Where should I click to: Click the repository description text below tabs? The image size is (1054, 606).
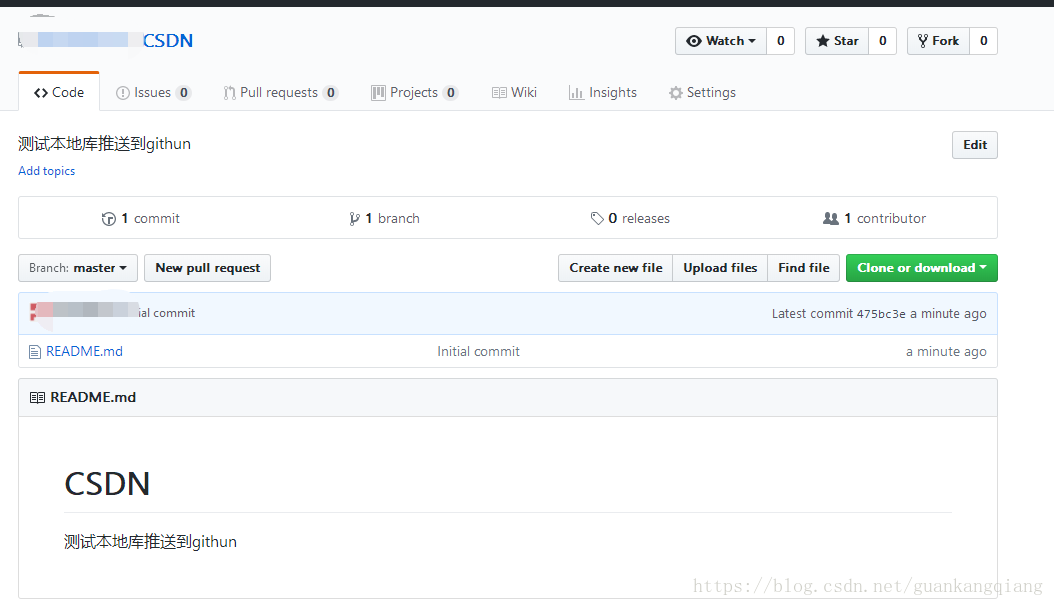click(x=104, y=144)
